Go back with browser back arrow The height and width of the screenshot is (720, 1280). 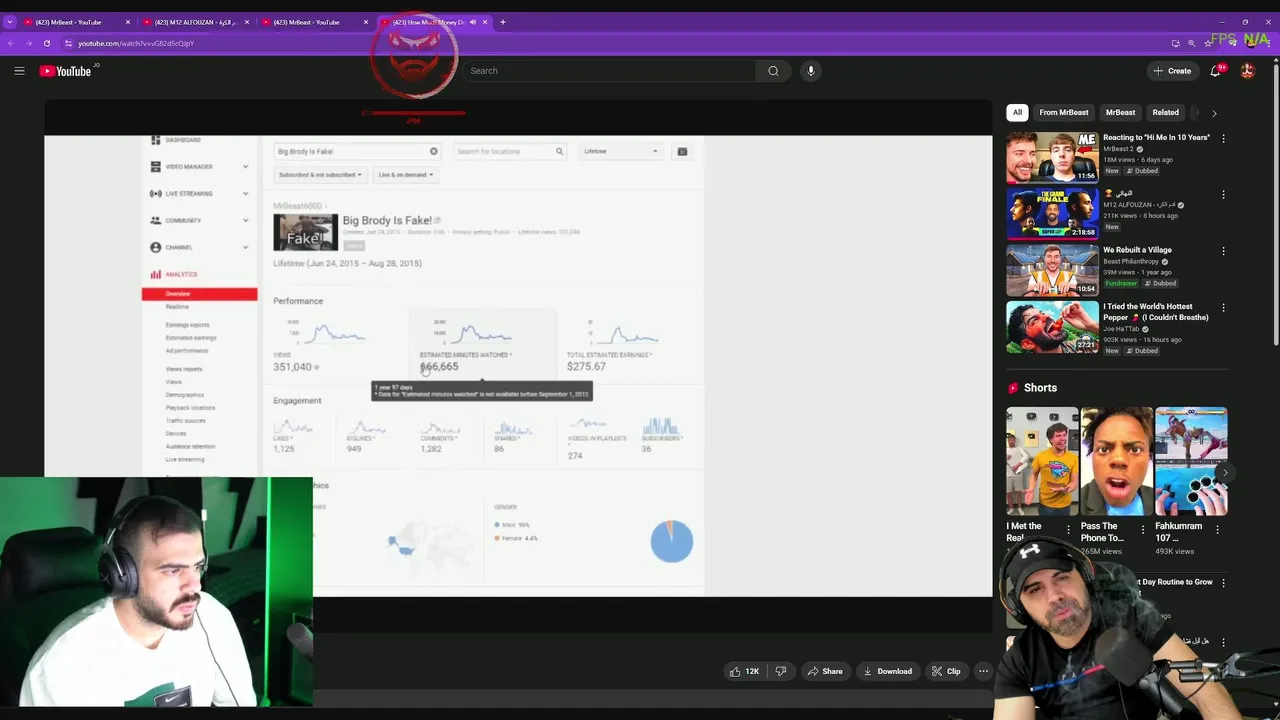point(10,43)
